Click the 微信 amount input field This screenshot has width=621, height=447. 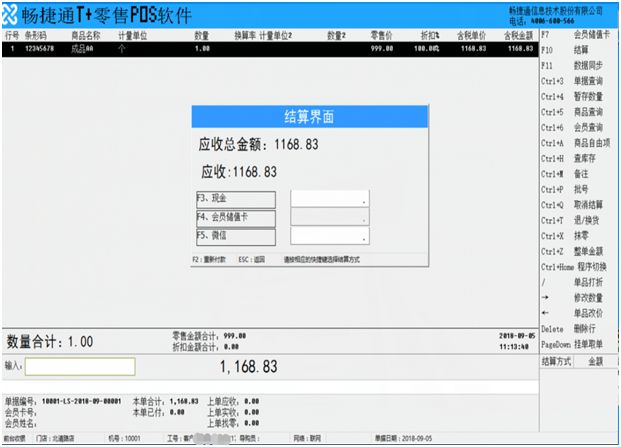[x=329, y=236]
